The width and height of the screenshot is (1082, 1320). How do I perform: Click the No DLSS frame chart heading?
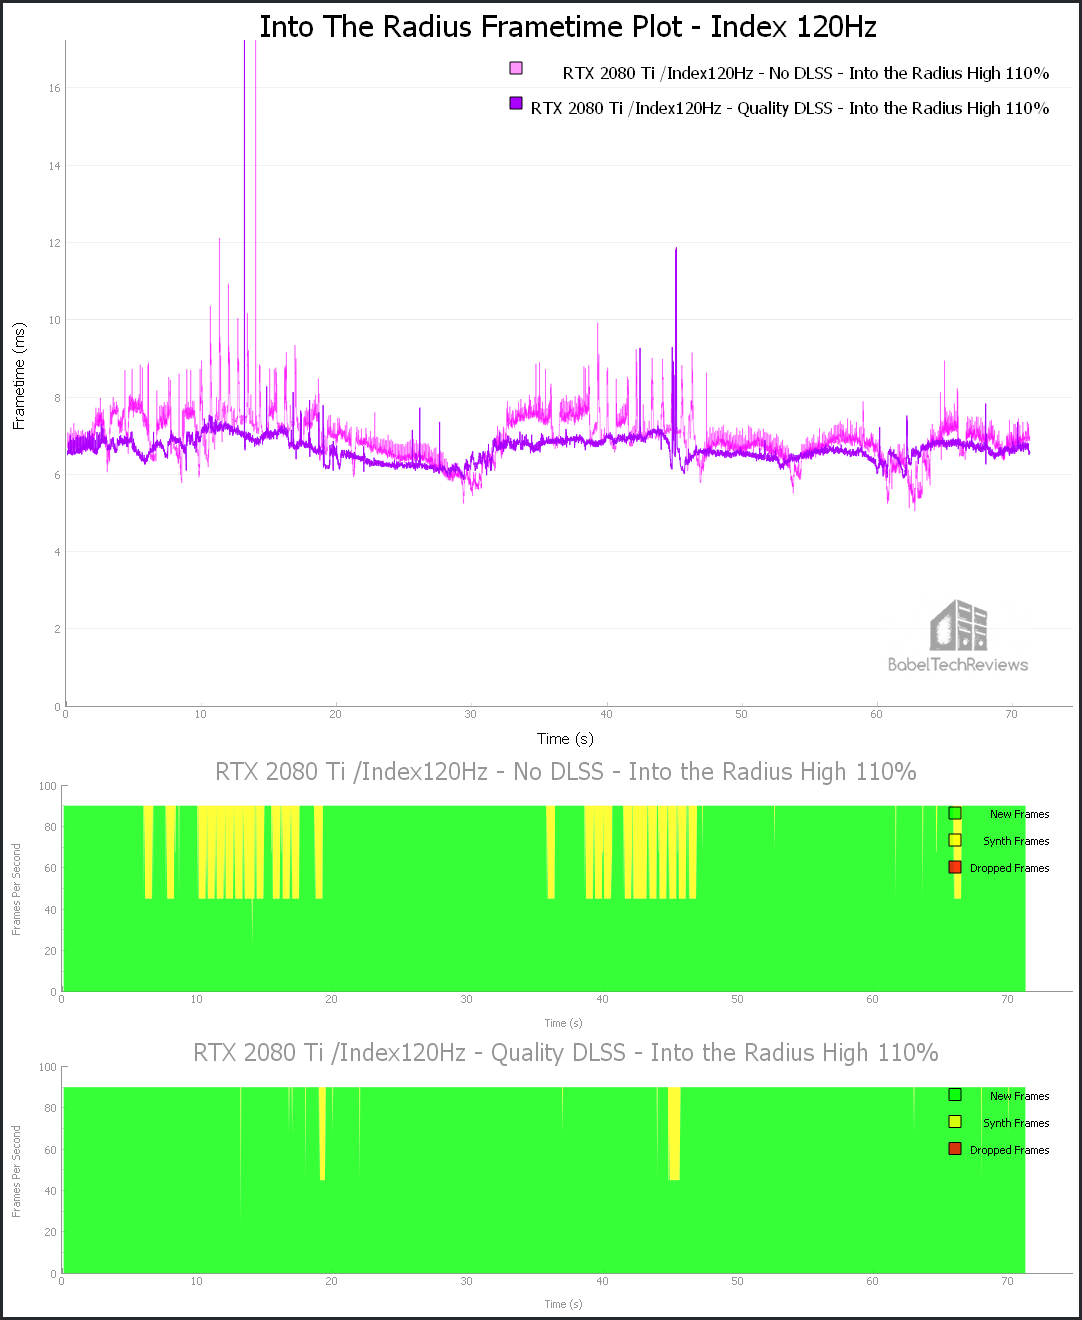click(x=566, y=772)
